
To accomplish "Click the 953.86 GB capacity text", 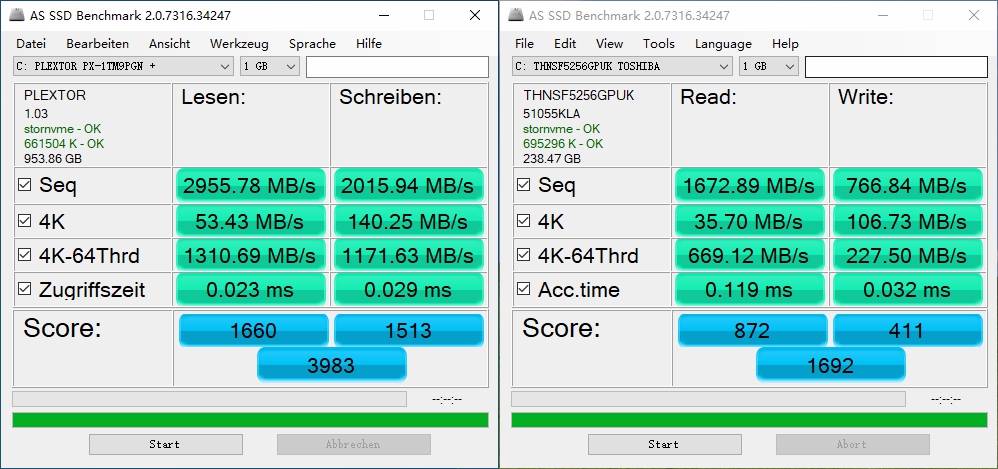I will [x=53, y=158].
